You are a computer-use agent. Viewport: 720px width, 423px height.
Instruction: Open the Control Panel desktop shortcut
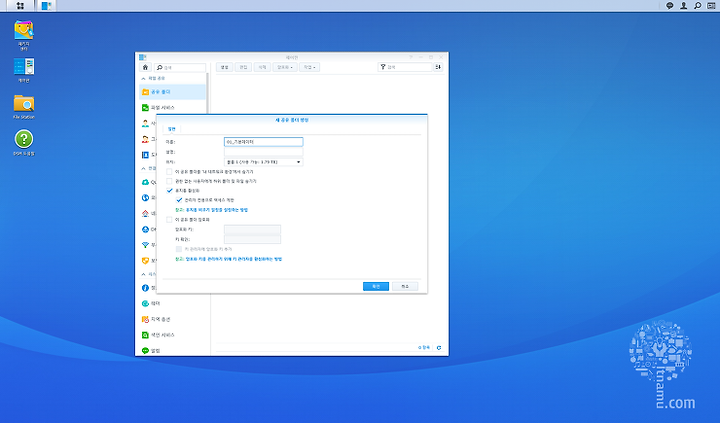[x=23, y=70]
